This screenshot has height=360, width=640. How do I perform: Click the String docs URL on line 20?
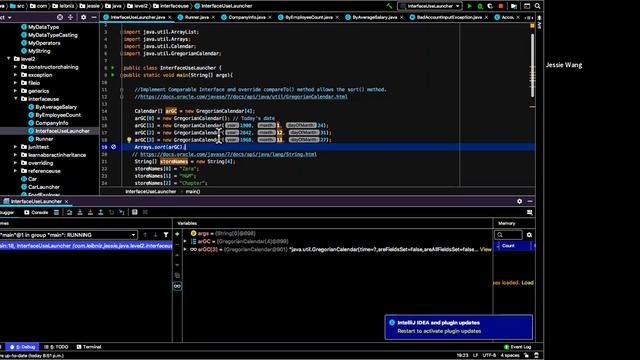tap(228, 154)
